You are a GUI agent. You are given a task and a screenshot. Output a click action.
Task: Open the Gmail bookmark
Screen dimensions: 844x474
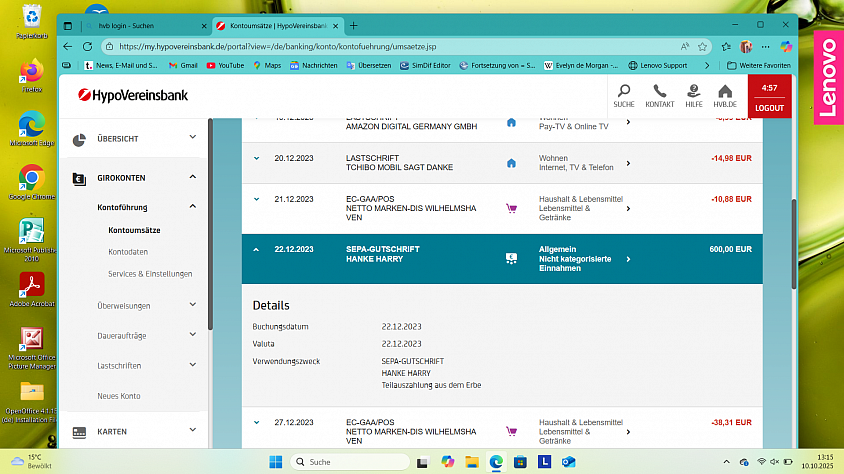183,66
